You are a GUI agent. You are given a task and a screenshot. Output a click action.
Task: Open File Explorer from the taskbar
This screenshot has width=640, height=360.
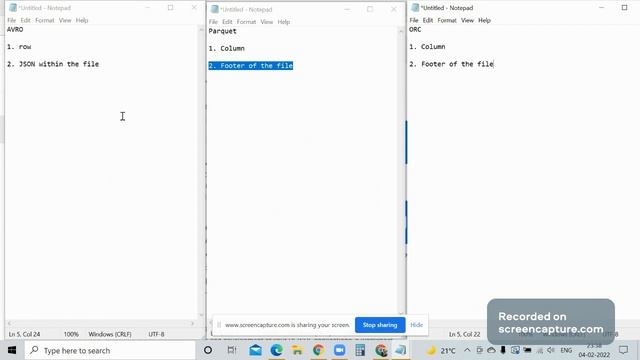(x=297, y=350)
